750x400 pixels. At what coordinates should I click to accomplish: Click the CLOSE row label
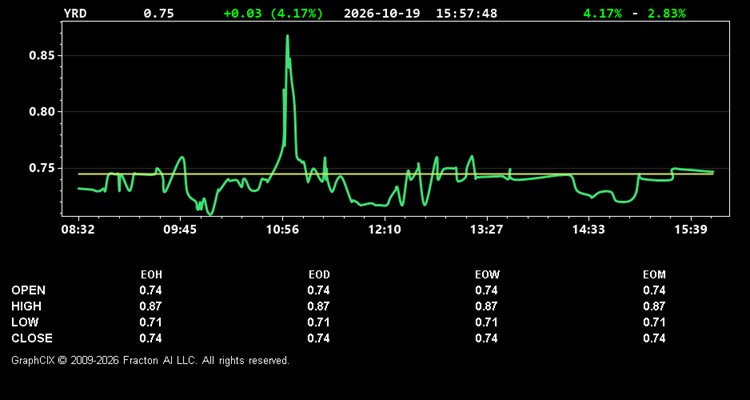click(x=32, y=338)
